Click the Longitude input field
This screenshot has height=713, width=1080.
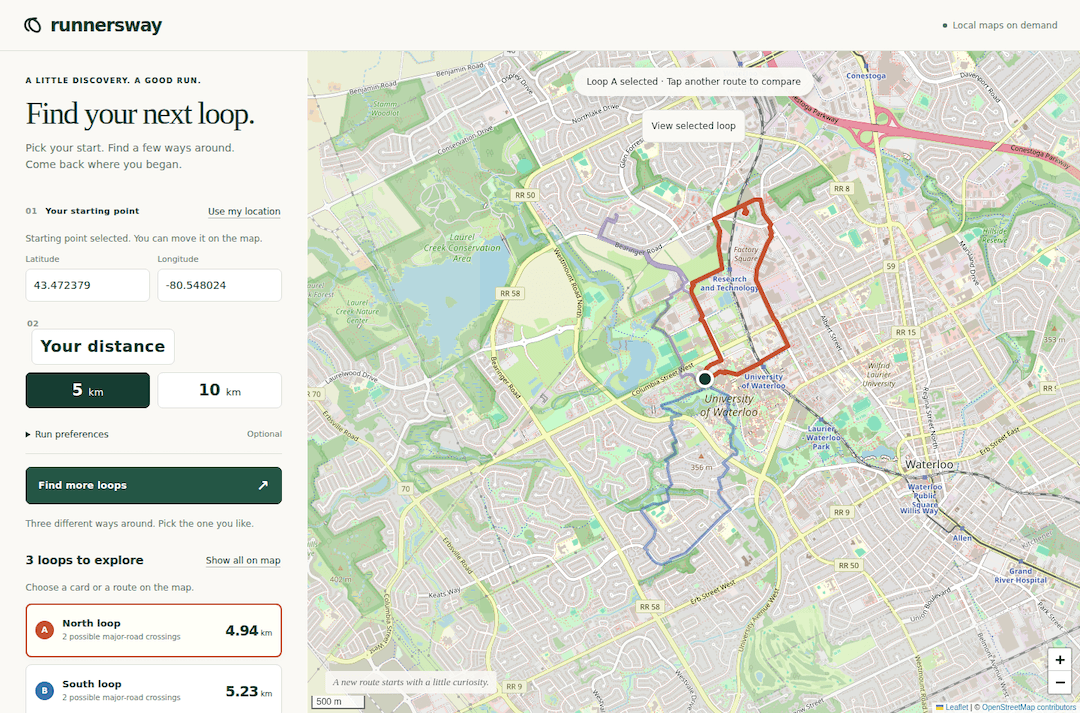click(220, 285)
